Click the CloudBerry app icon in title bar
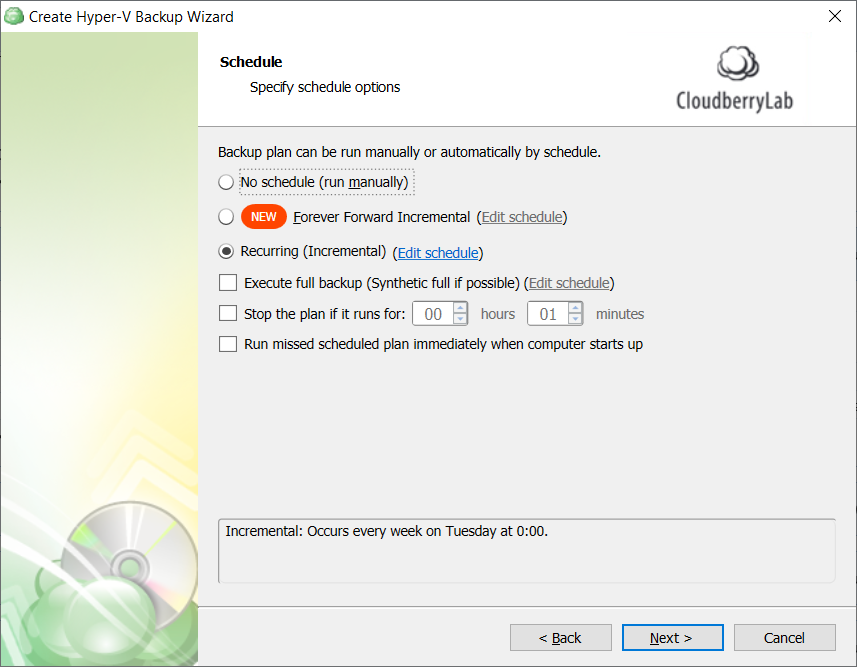Screen dimensions: 857x667 (14, 16)
